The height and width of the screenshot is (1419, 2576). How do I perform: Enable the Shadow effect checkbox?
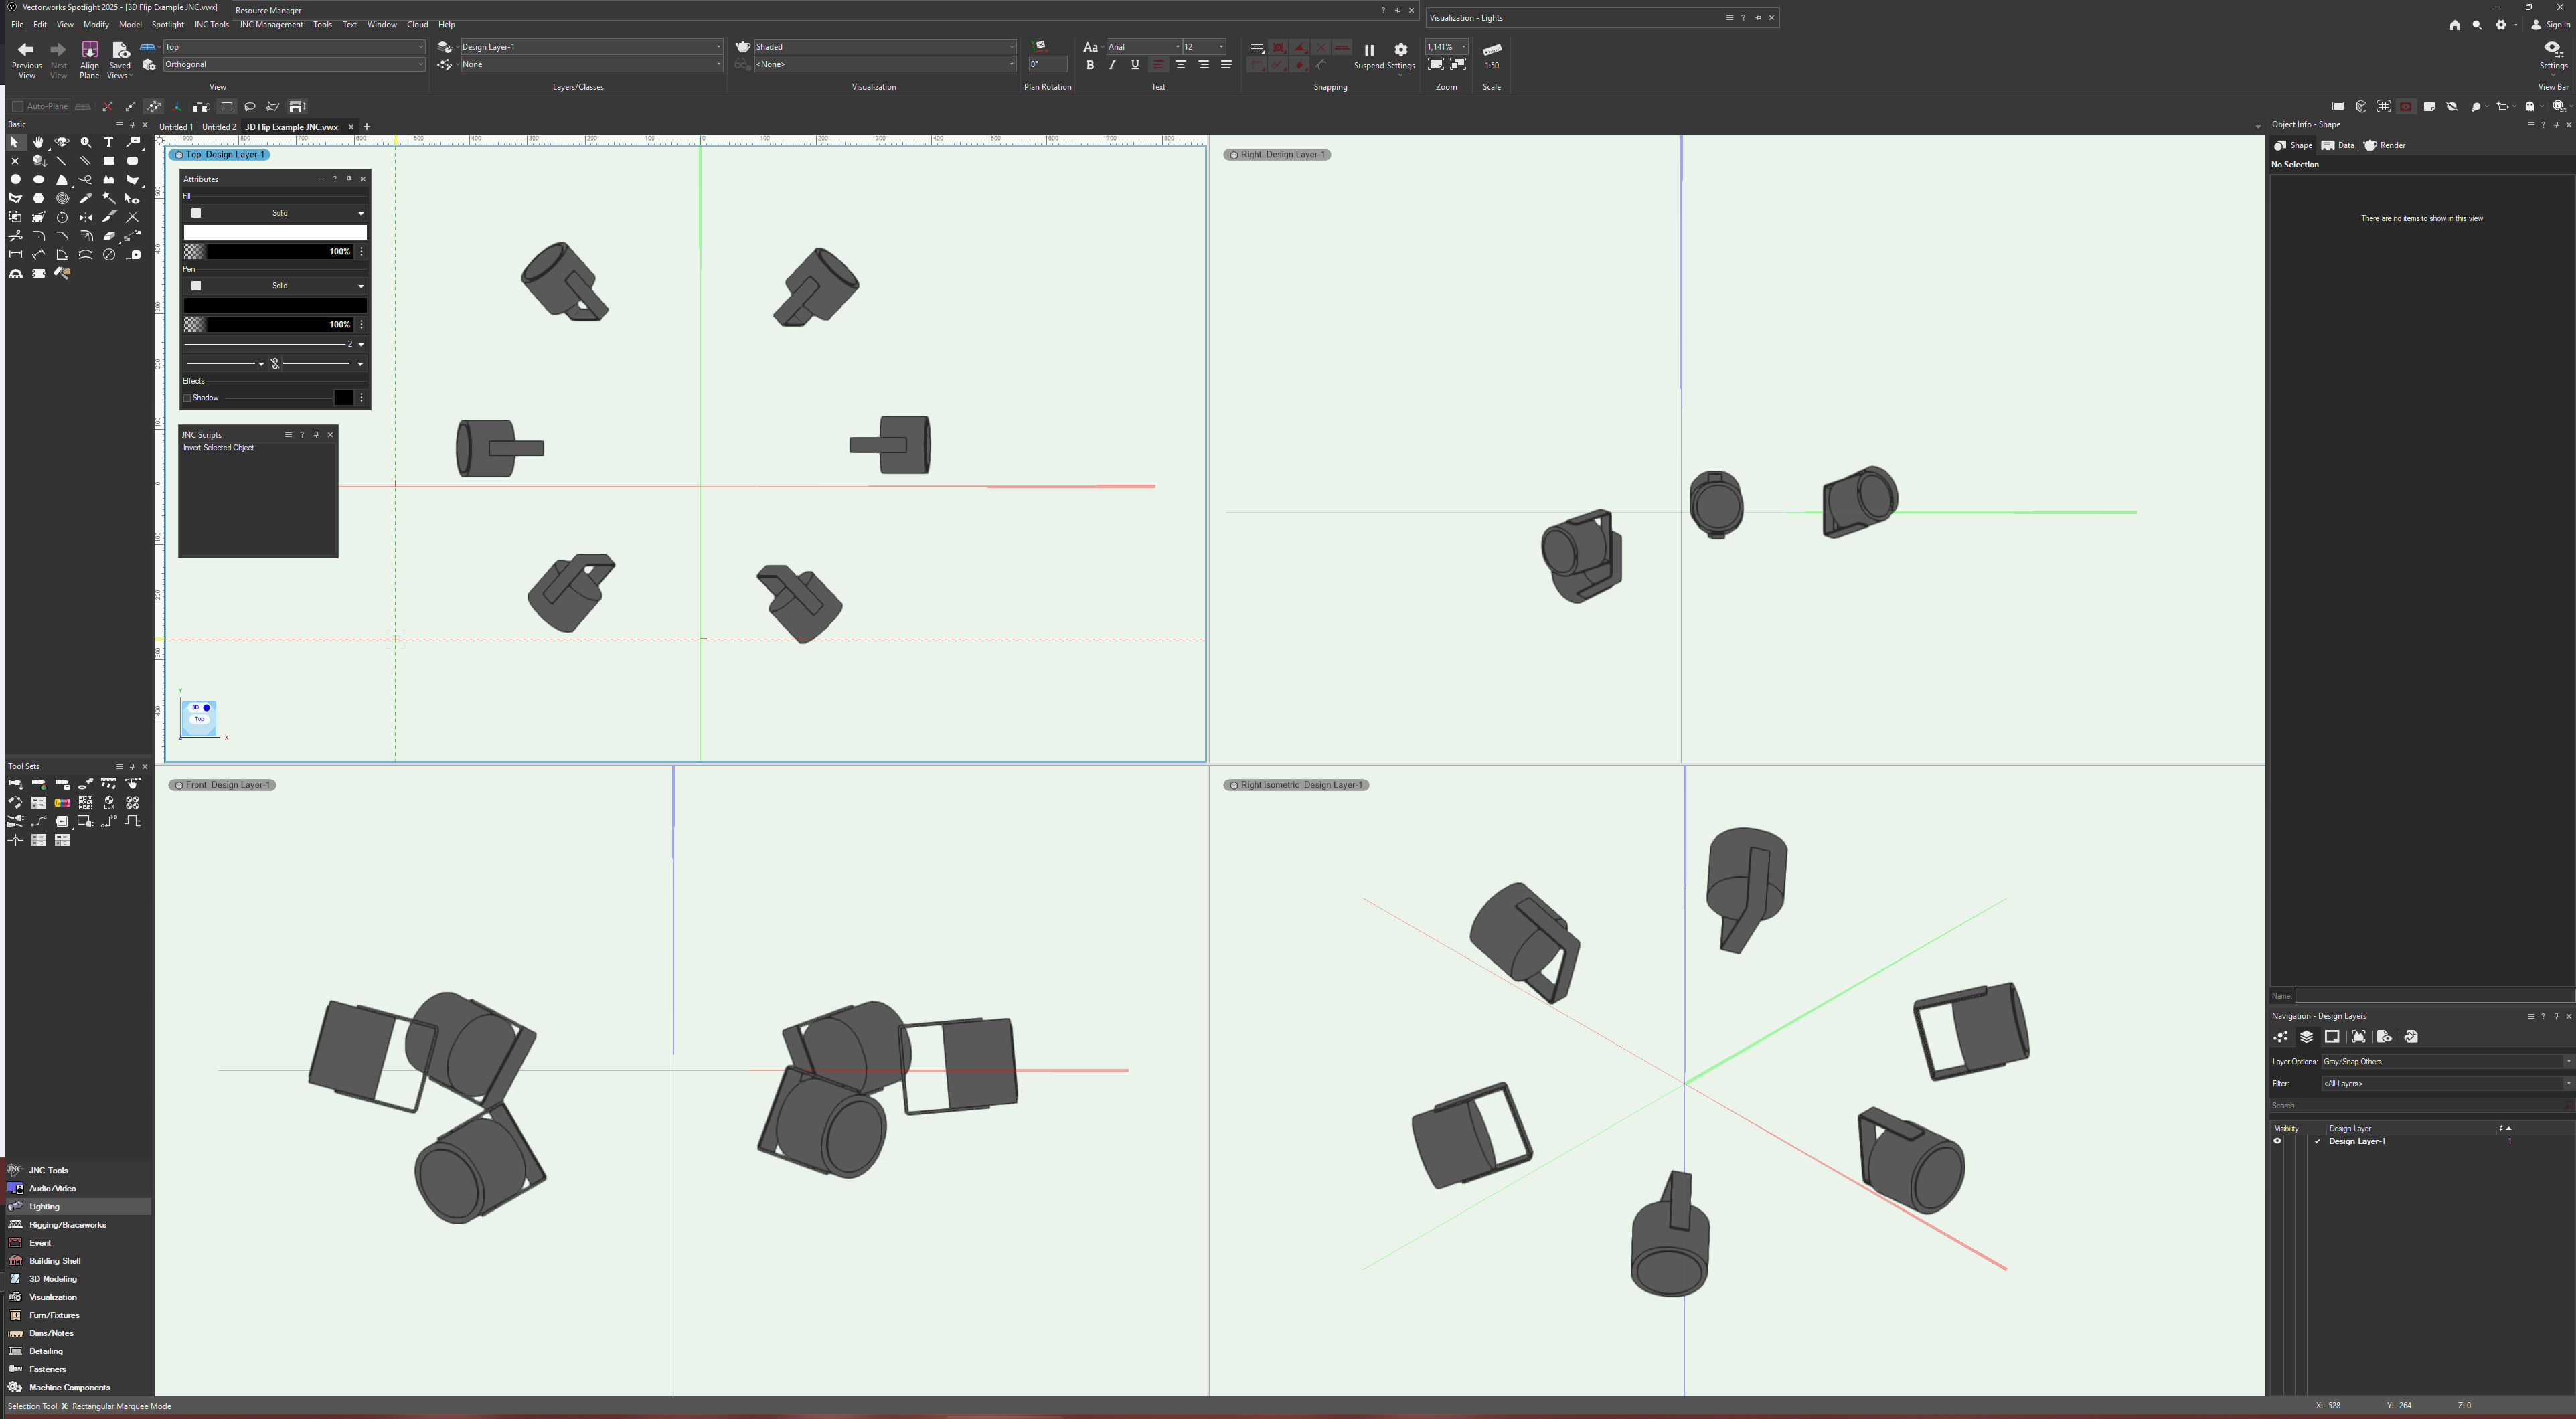[187, 398]
